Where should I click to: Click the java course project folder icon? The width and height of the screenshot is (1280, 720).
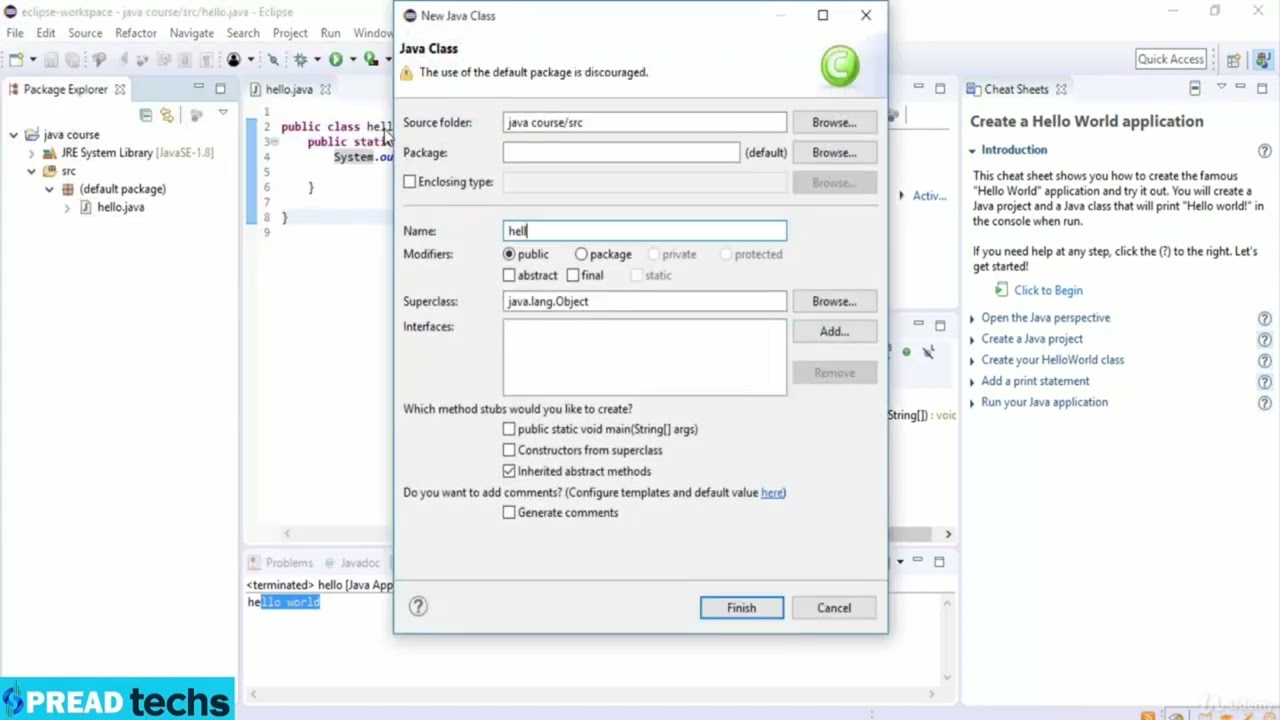(32, 134)
